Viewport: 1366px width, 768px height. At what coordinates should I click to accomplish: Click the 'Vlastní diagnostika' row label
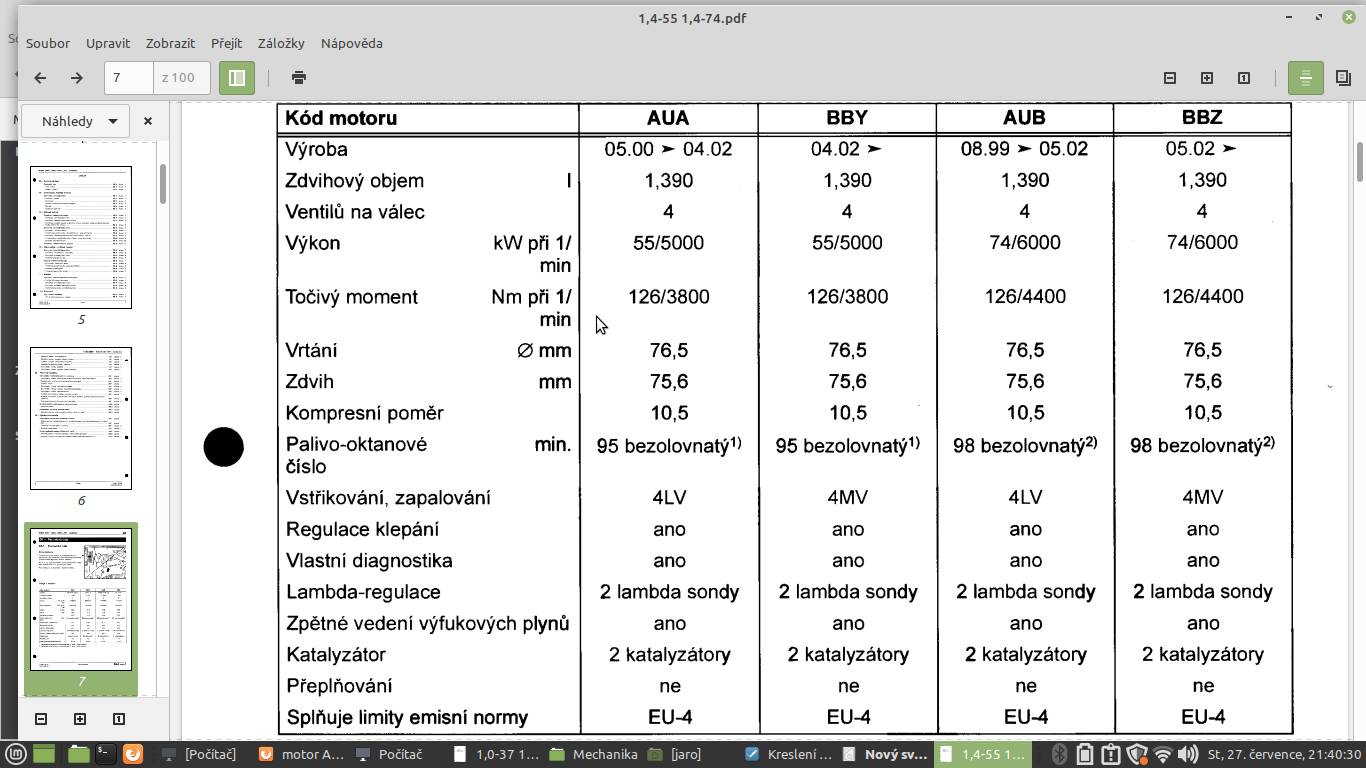click(369, 561)
